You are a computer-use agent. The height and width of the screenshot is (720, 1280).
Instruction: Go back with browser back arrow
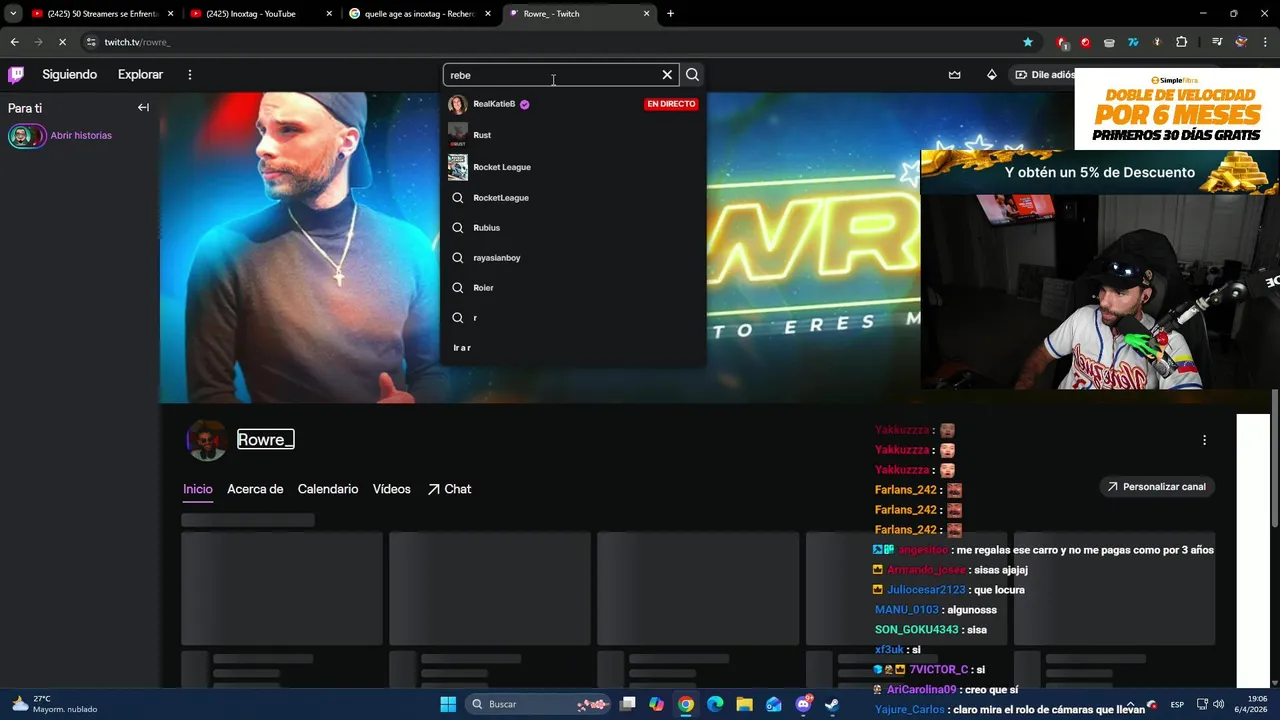pyautogui.click(x=14, y=42)
